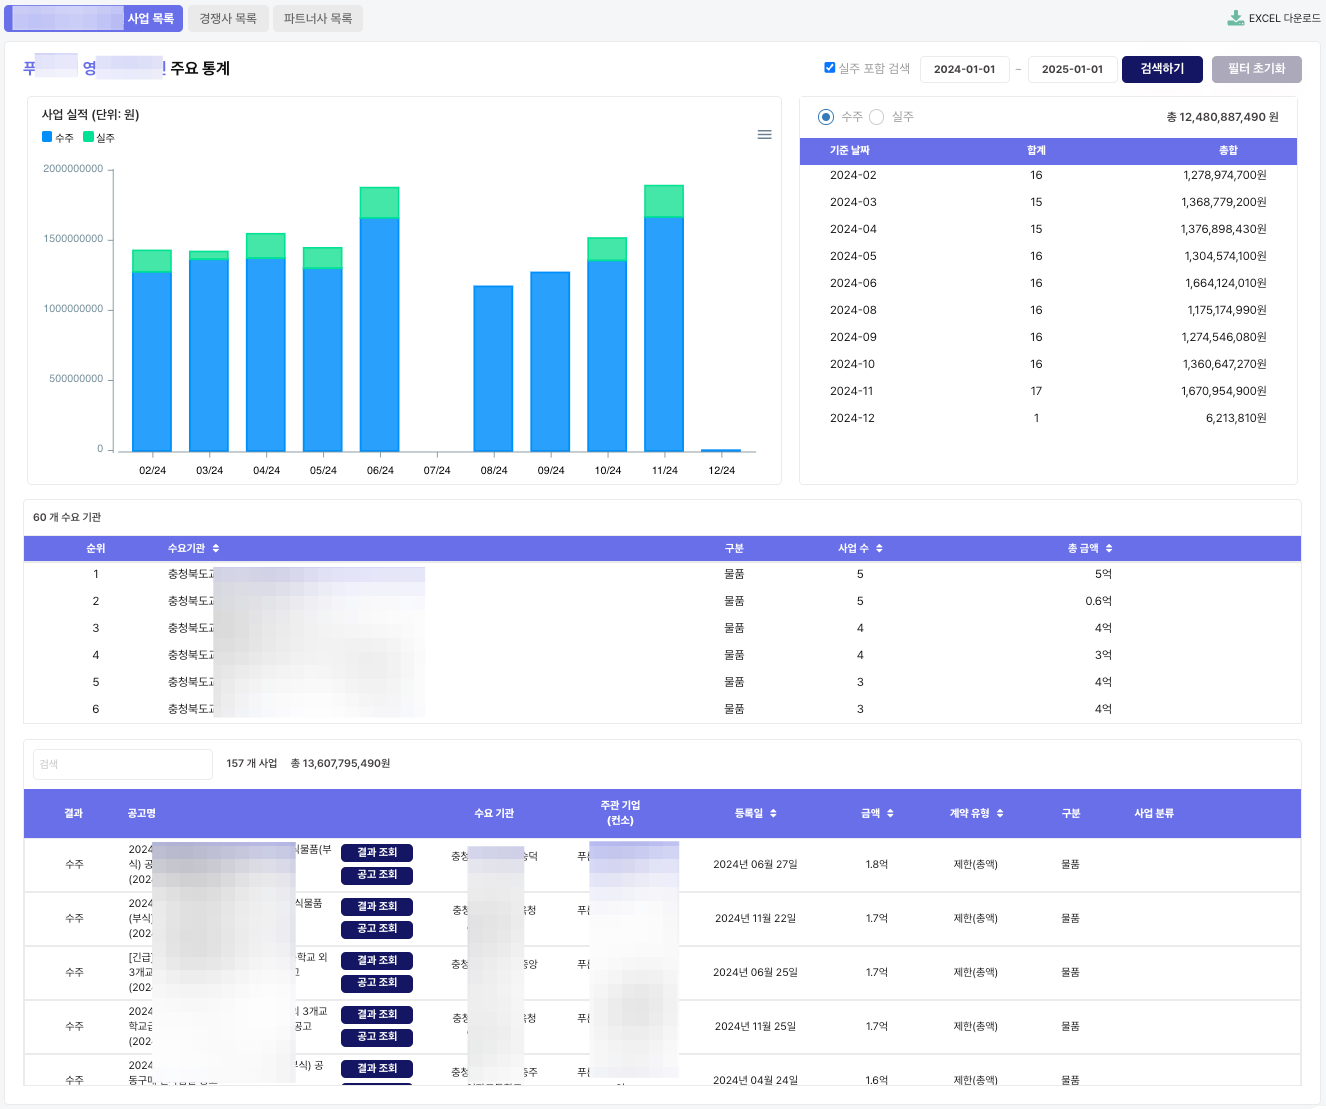Select the 수주 radio button
The image size is (1326, 1109).
click(826, 117)
